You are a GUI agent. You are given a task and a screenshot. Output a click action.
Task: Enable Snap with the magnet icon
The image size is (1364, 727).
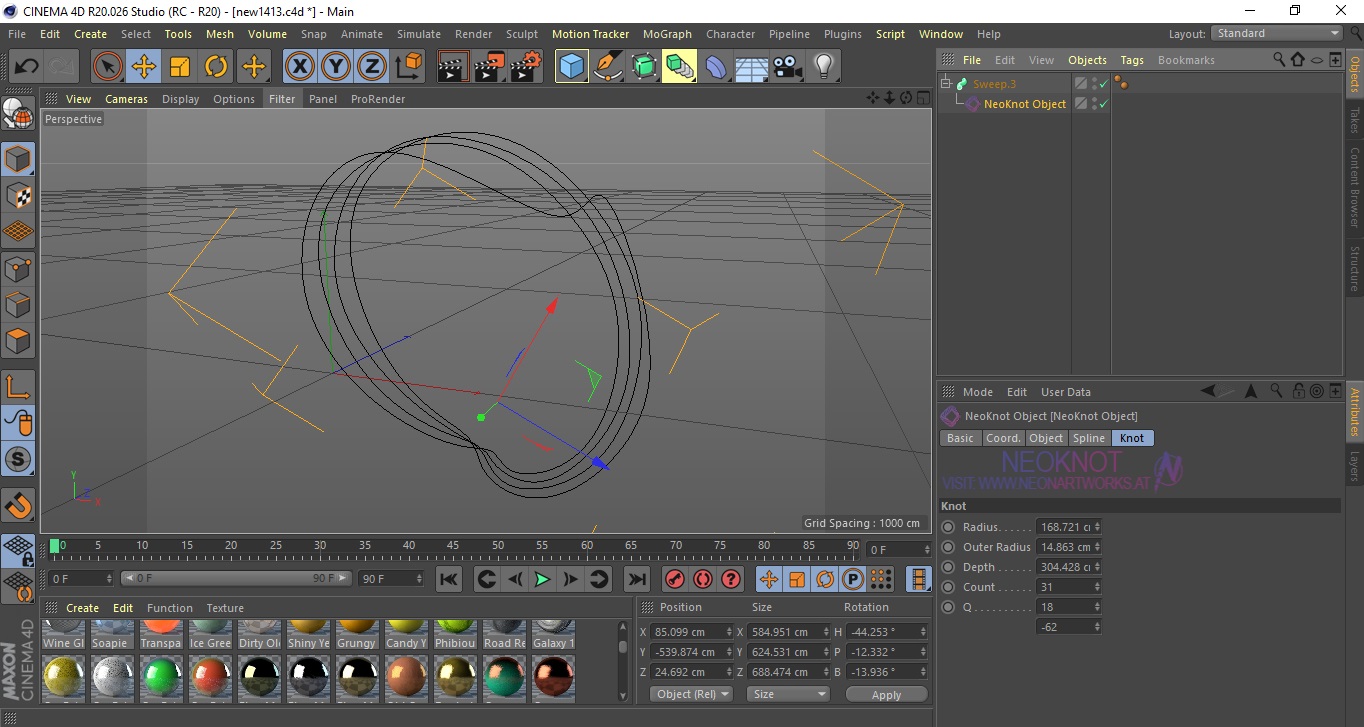(18, 506)
